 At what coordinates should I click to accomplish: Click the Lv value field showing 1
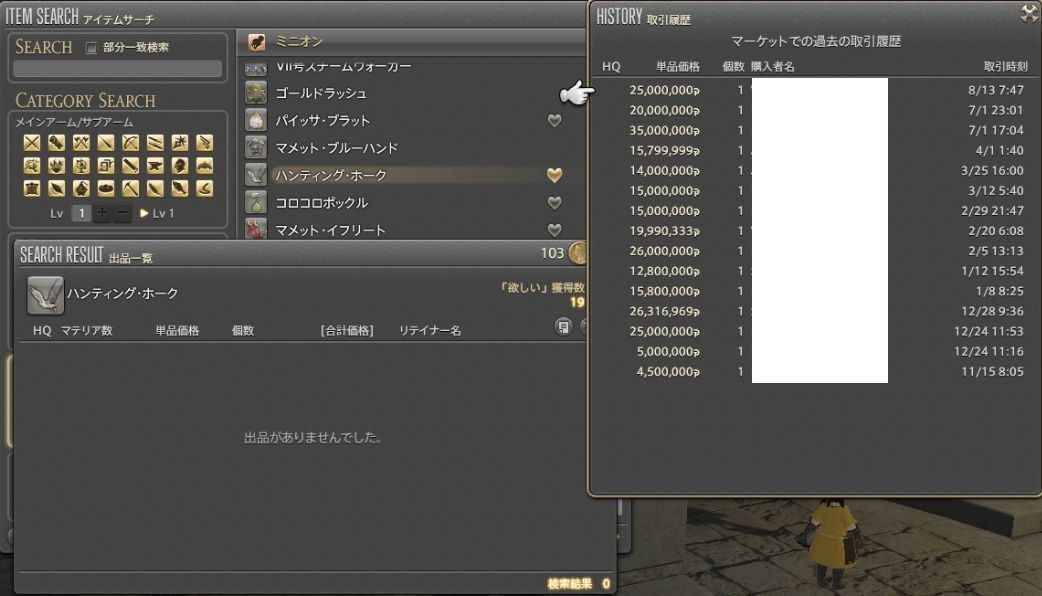coord(81,213)
